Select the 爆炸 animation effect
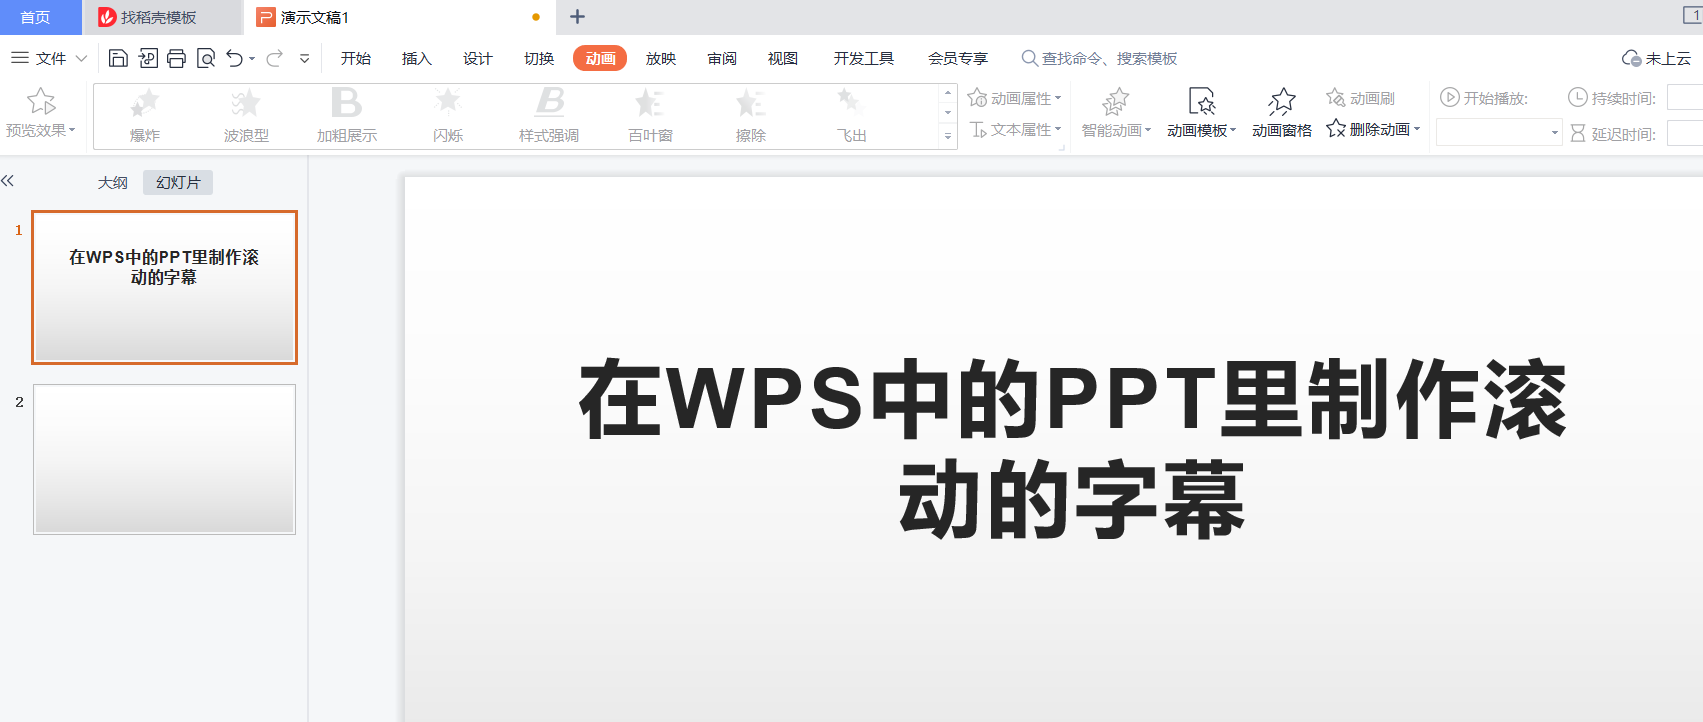The width and height of the screenshot is (1703, 722). (x=145, y=116)
